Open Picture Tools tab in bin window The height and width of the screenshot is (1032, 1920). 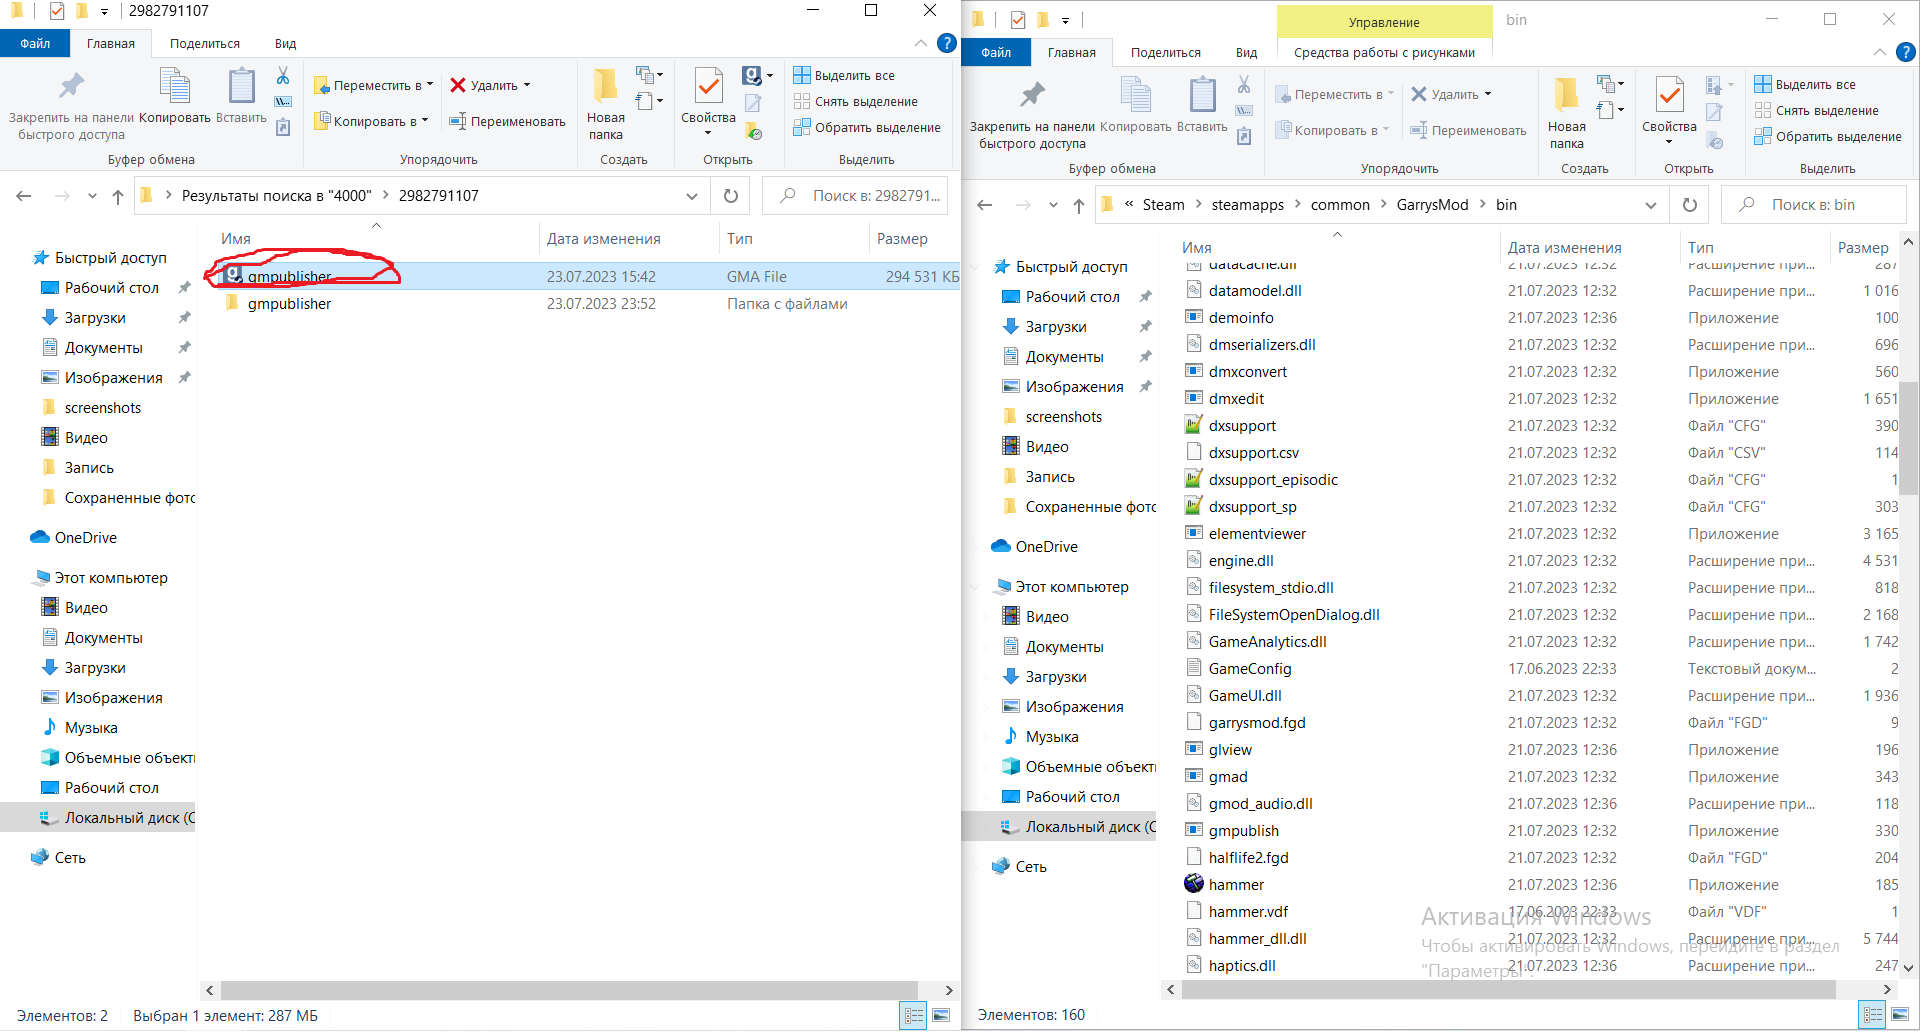point(1384,52)
